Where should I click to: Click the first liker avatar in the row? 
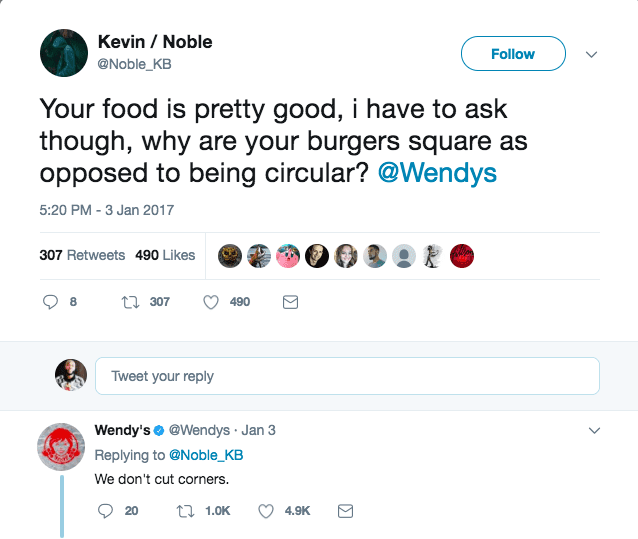[x=229, y=255]
